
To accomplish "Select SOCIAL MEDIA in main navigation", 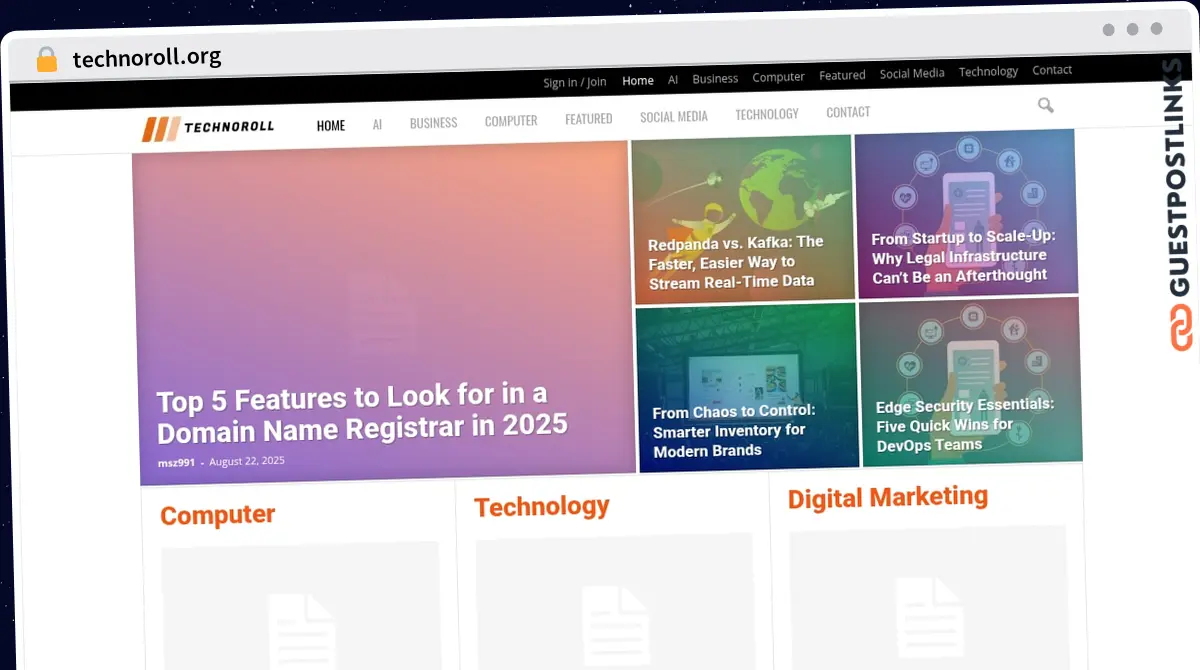I will [673, 117].
